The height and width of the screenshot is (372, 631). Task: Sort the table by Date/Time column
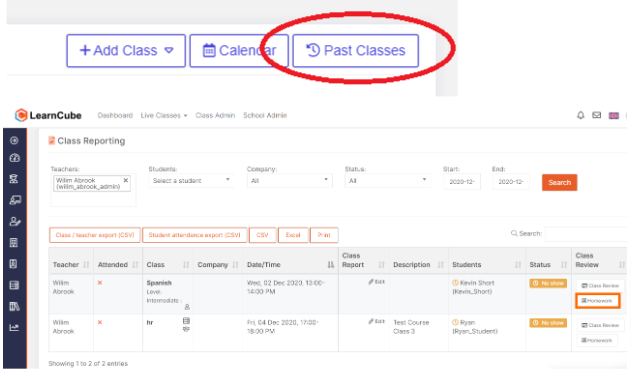click(290, 265)
